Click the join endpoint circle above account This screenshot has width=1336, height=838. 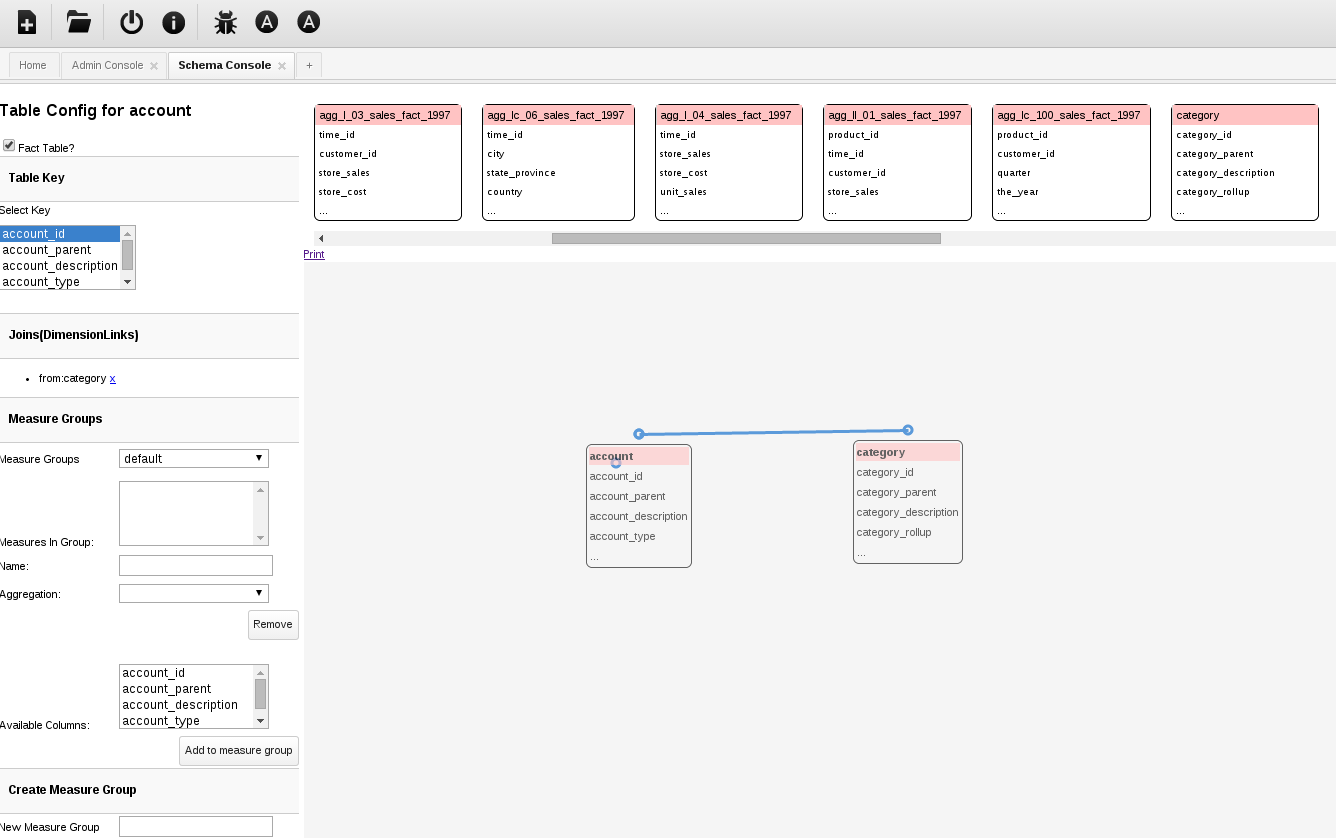(x=638, y=434)
